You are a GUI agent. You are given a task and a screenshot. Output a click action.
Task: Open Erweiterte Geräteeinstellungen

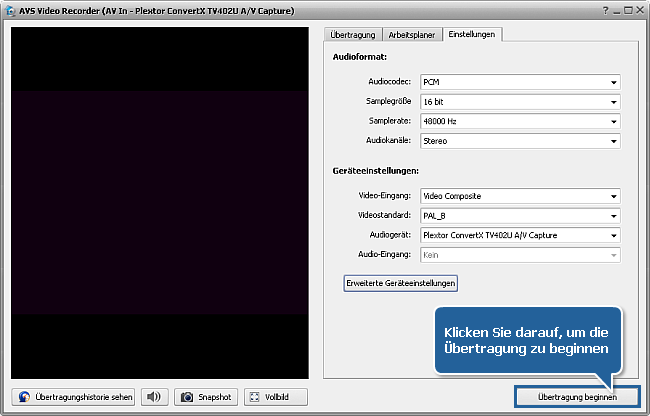click(x=400, y=283)
